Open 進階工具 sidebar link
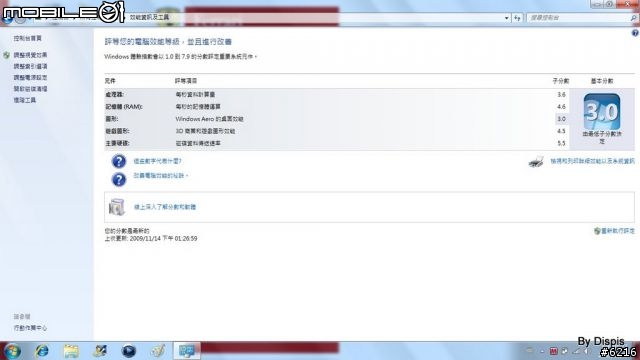The height and width of the screenshot is (360, 640). tap(24, 100)
